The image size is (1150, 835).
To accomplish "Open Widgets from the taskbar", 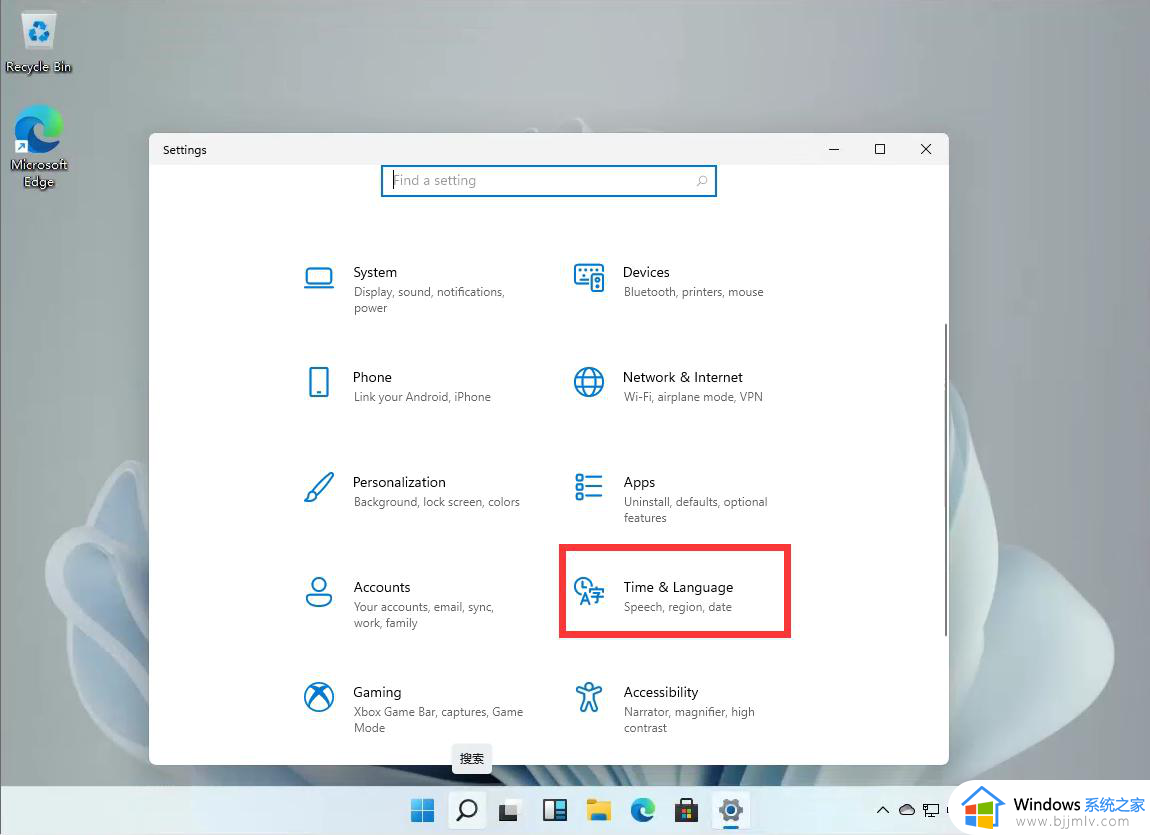I will click(x=554, y=810).
